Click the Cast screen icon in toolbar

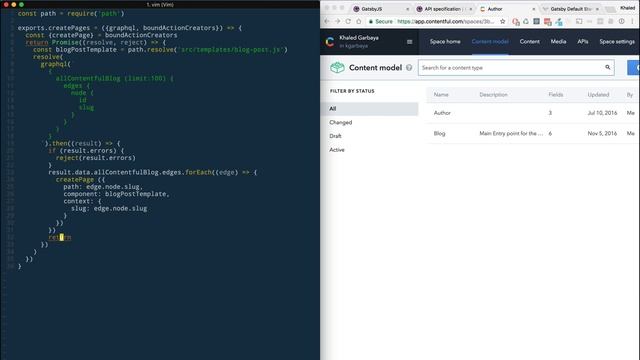point(579,21)
